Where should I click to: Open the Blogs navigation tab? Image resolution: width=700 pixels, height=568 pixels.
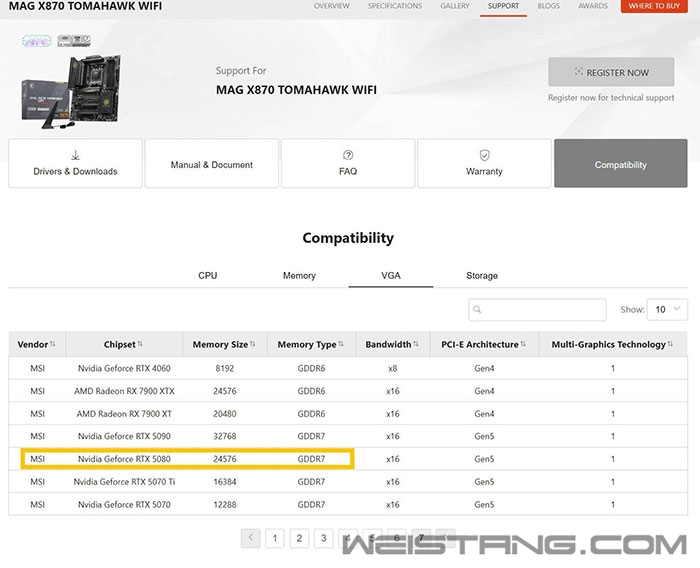click(548, 6)
